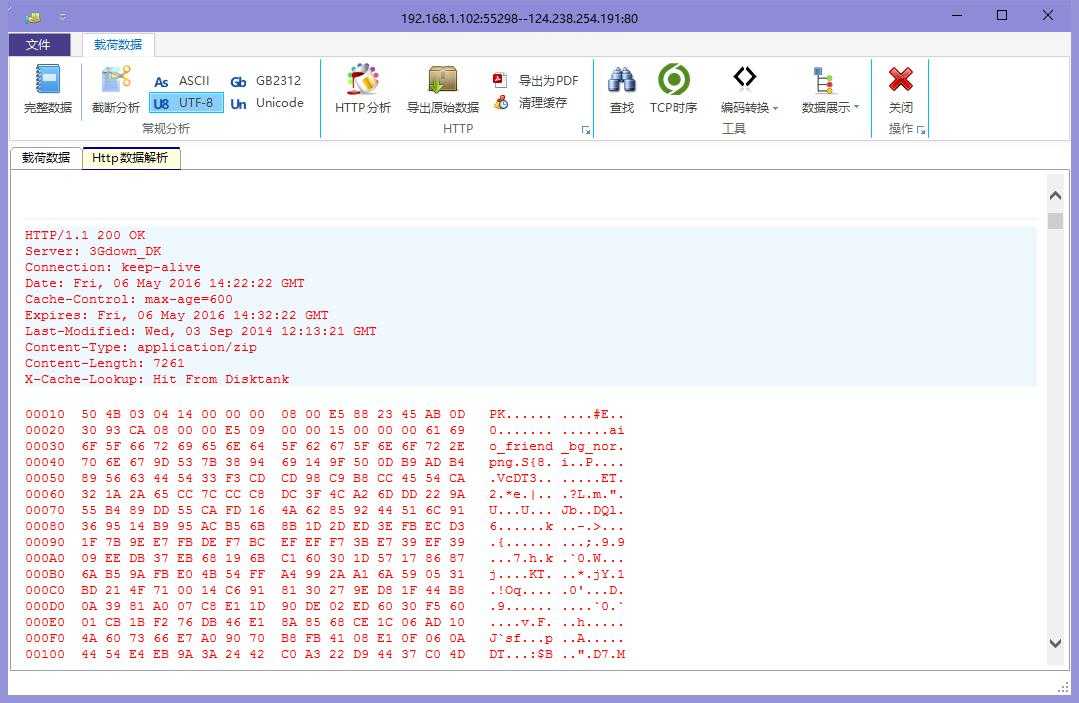This screenshot has width=1079, height=703.
Task: Select Http数据解析 tab
Action: tap(130, 158)
